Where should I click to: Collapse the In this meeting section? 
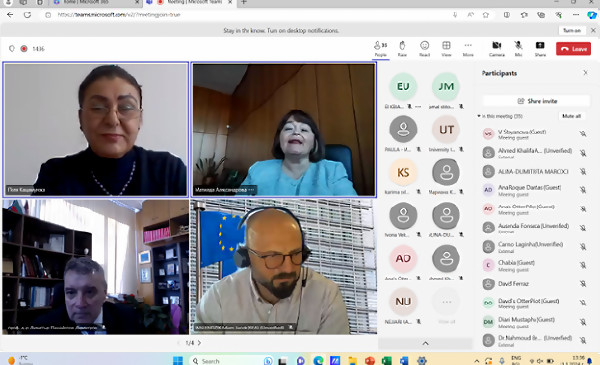pos(479,116)
